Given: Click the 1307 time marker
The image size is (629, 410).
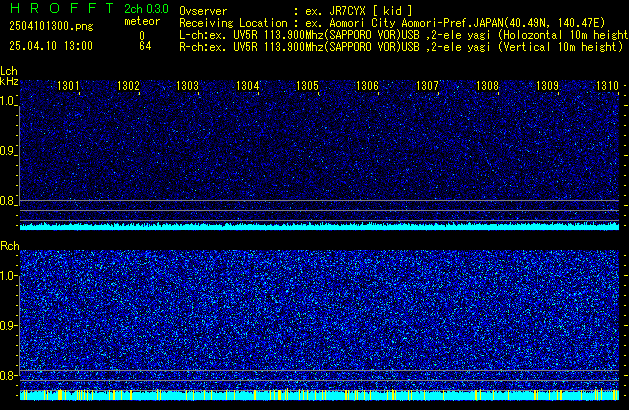Looking at the screenshot, I should point(427,86).
